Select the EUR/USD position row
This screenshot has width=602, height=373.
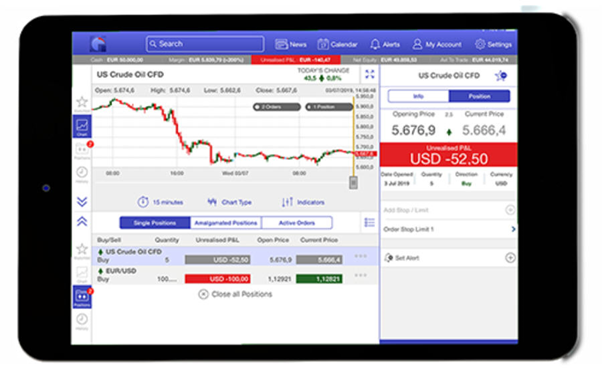[235, 275]
